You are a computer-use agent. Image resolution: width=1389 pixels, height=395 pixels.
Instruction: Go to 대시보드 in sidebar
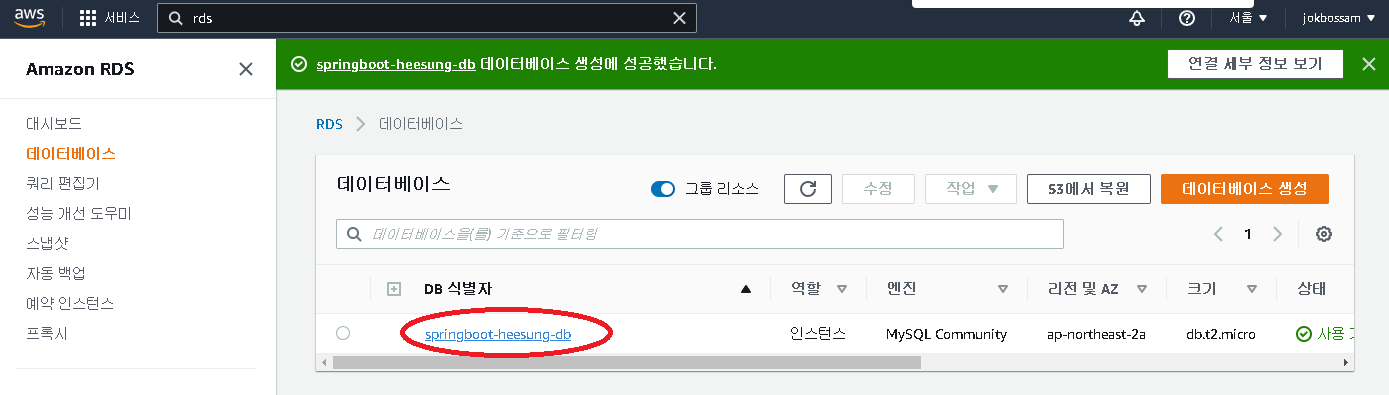[x=54, y=124]
